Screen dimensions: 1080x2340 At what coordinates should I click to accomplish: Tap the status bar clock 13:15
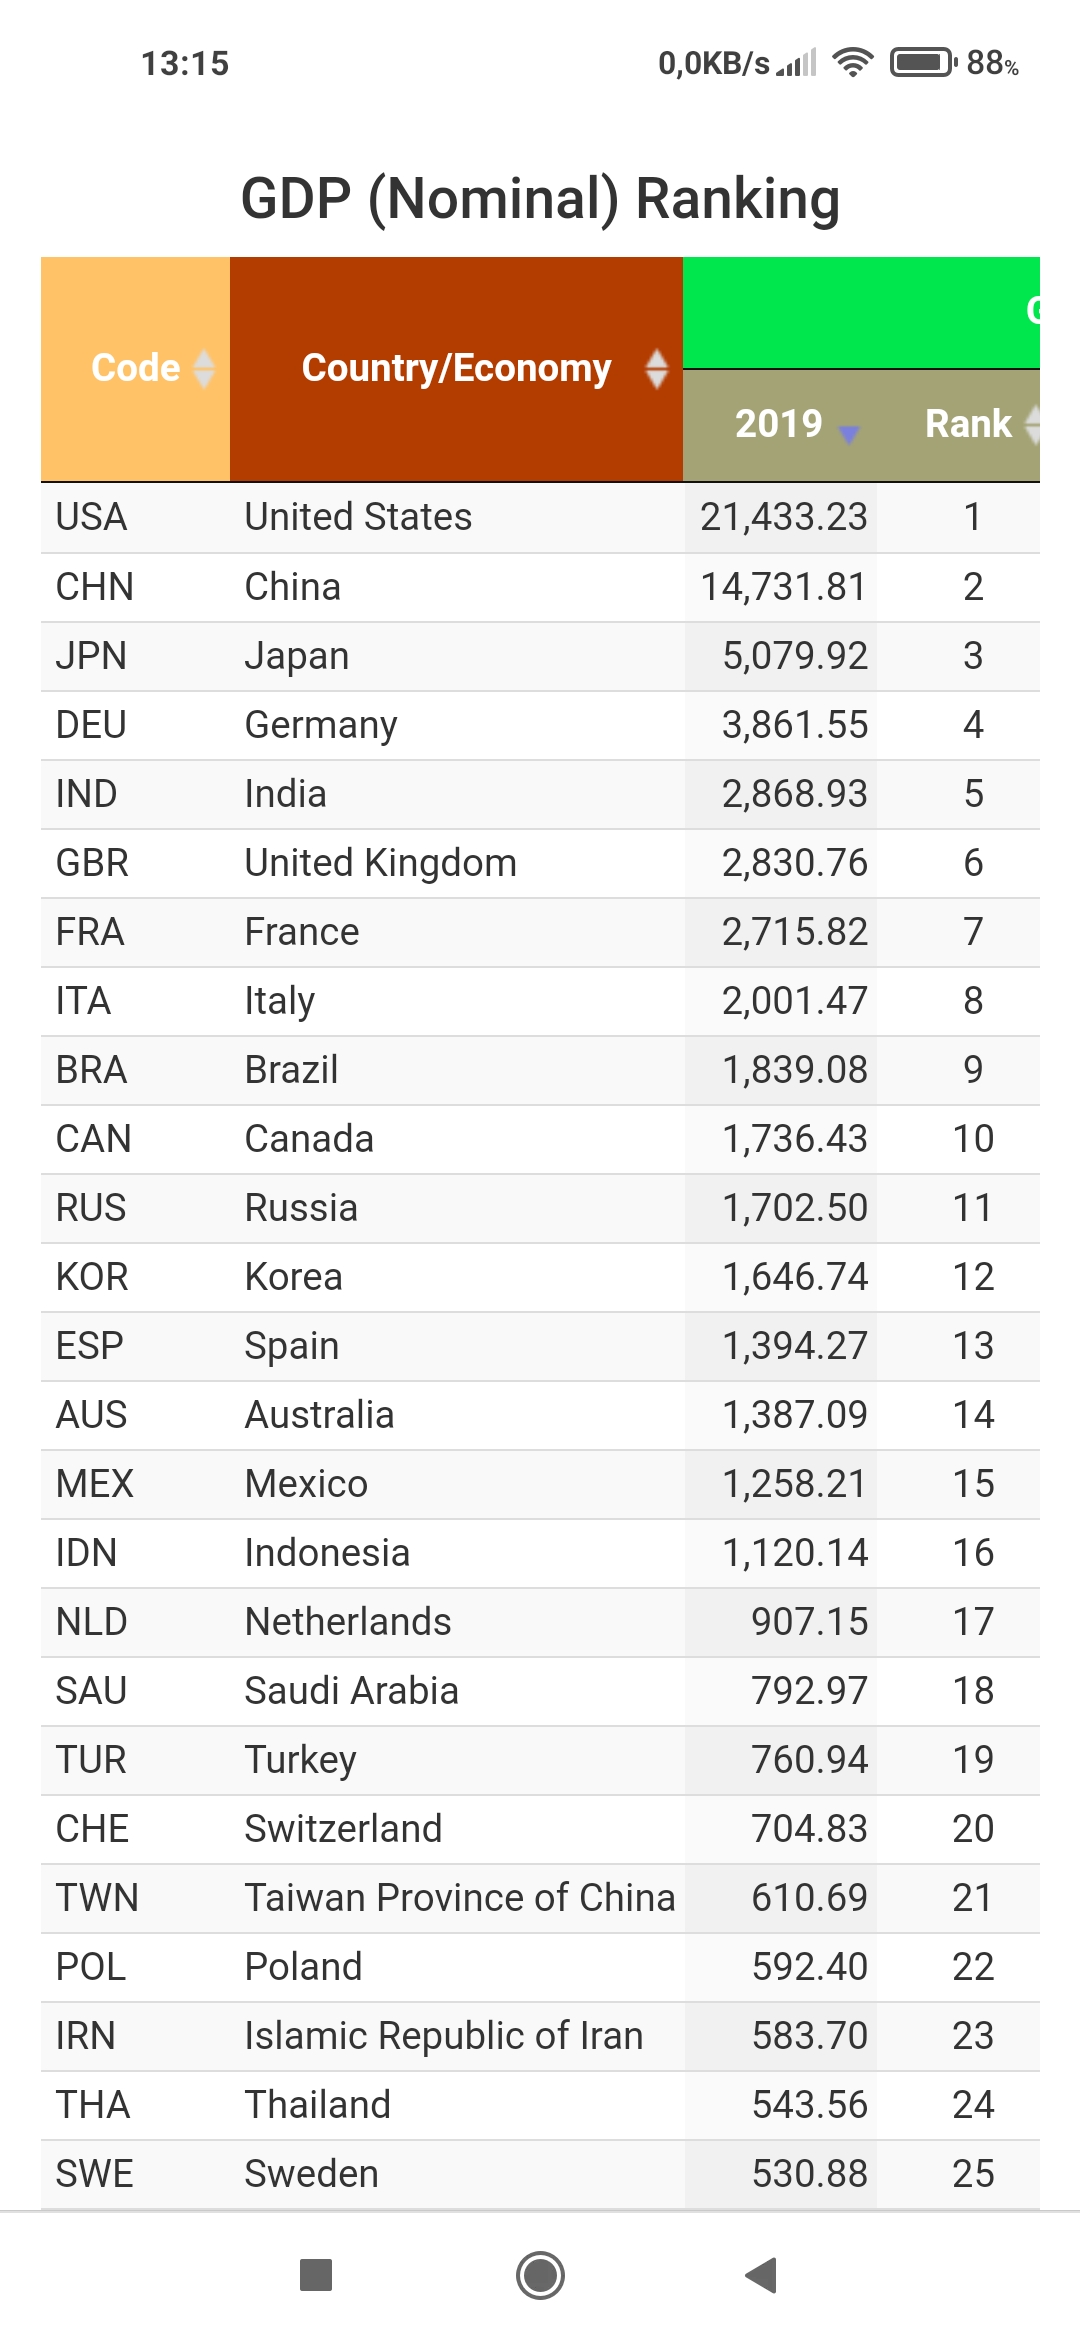point(185,64)
